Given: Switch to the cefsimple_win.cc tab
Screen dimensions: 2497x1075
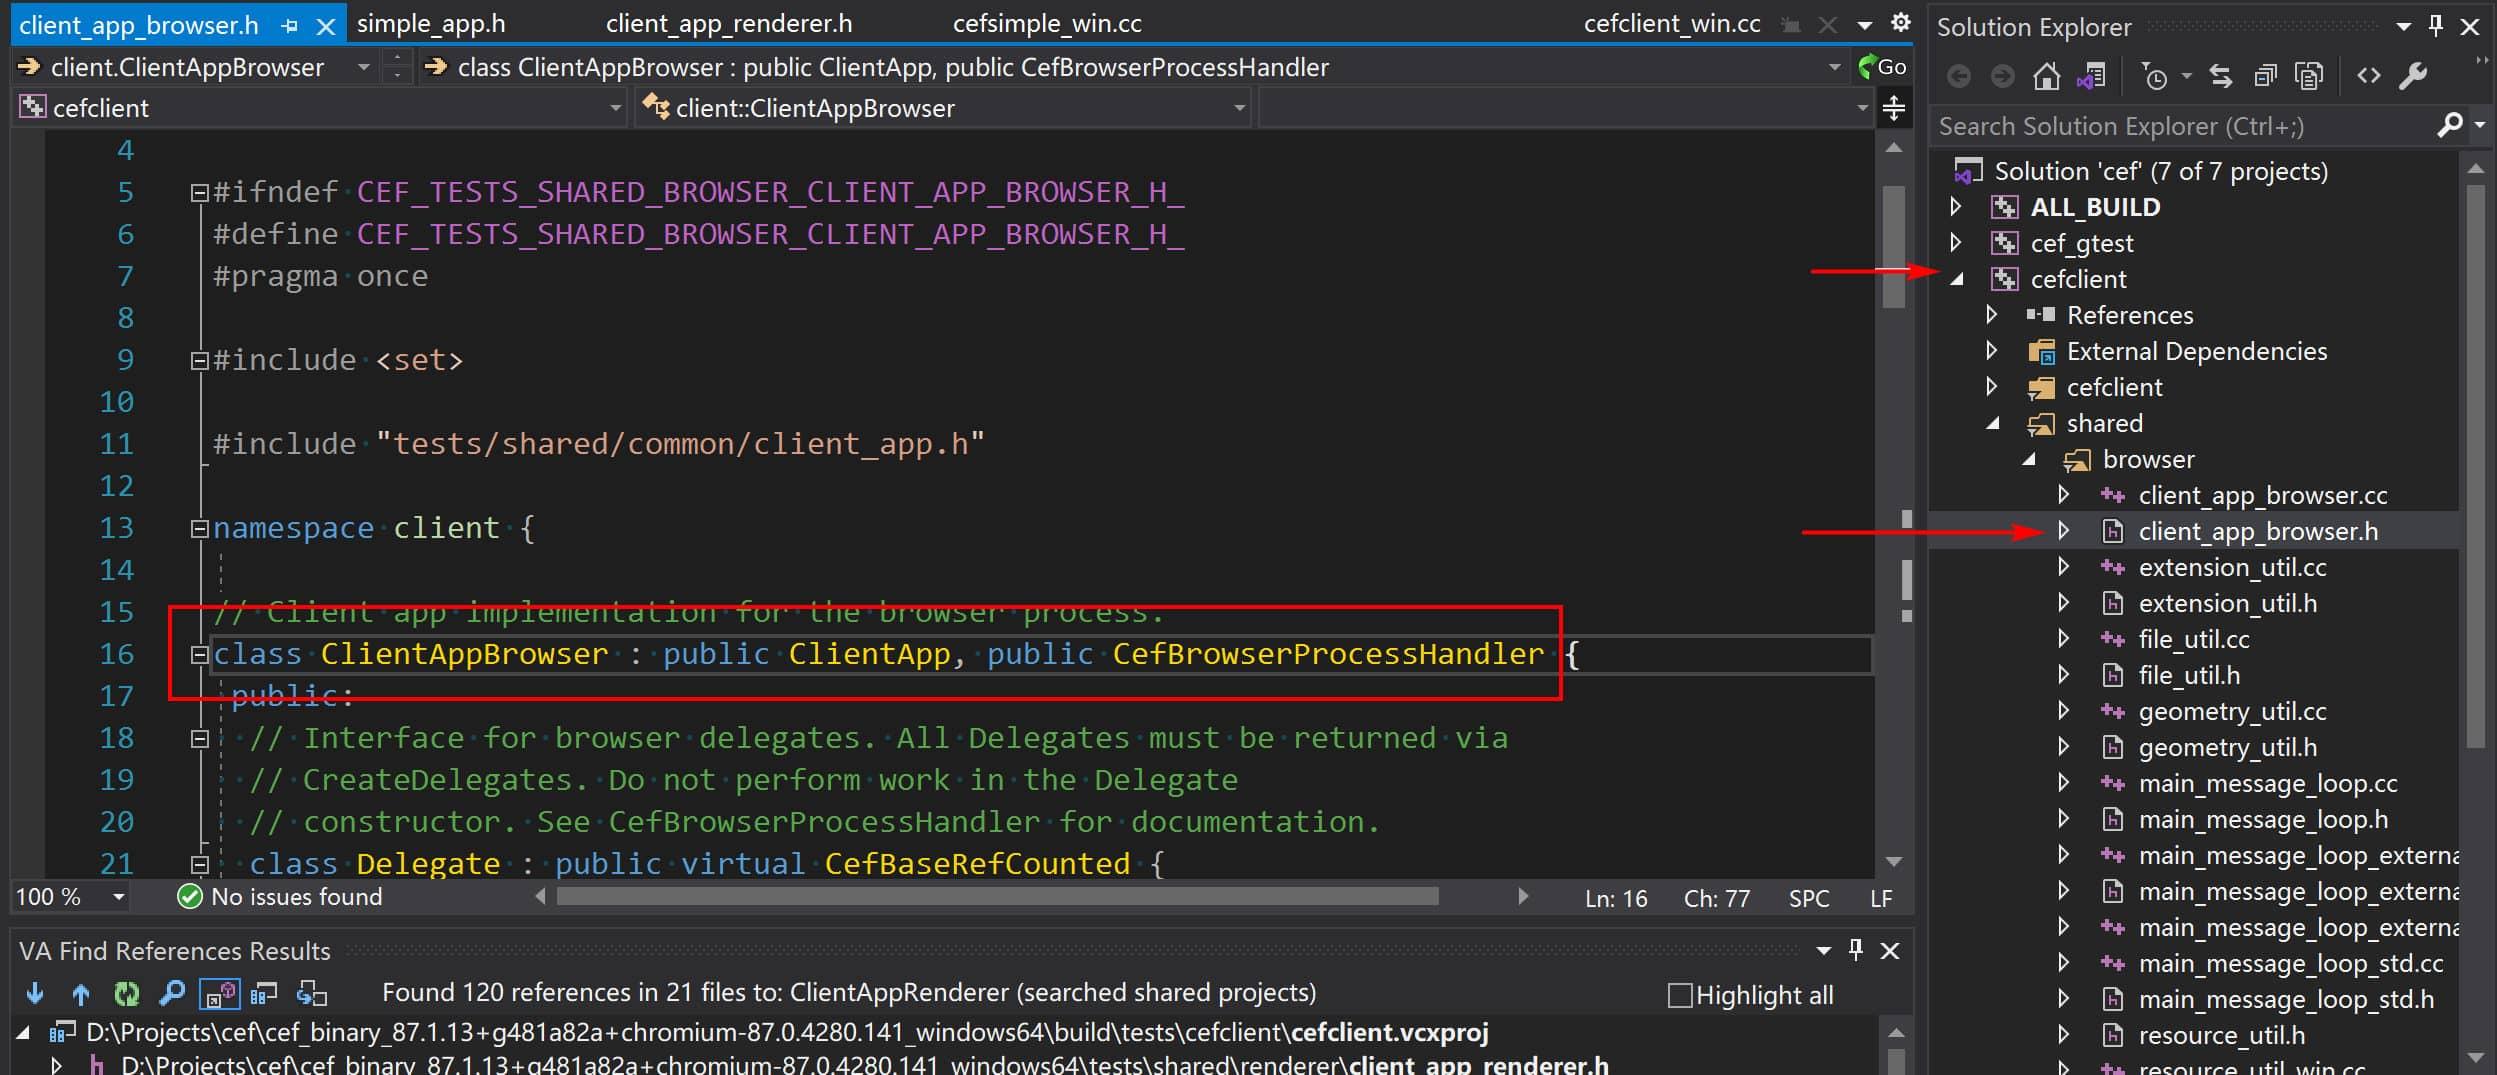Looking at the screenshot, I should point(1047,24).
